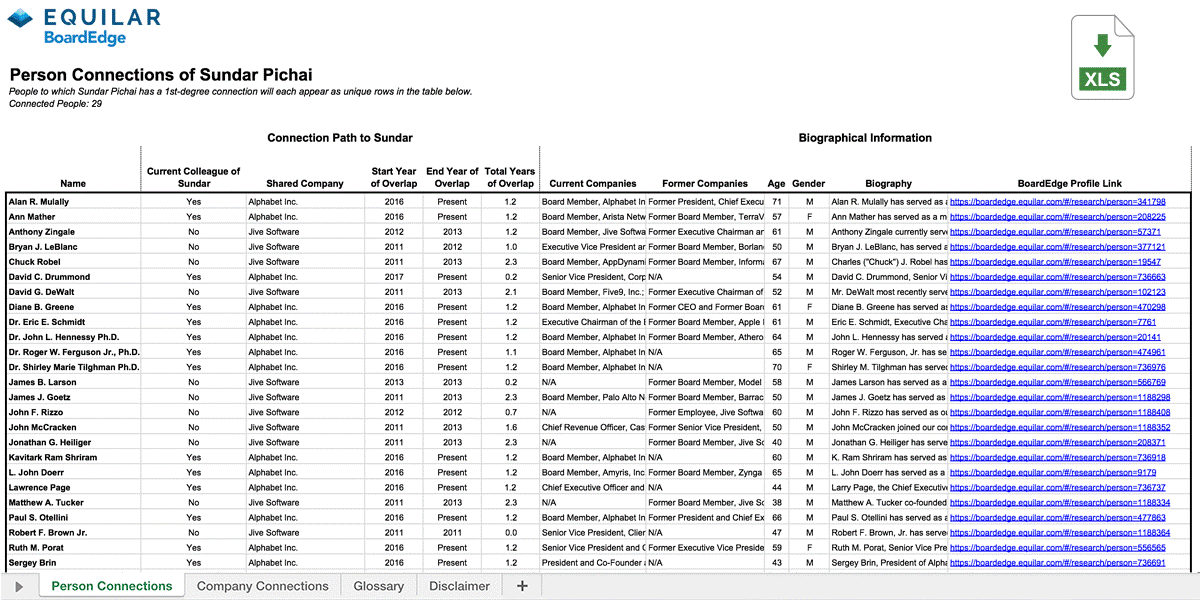Click the Total Years of Overlap header

pyautogui.click(x=511, y=177)
